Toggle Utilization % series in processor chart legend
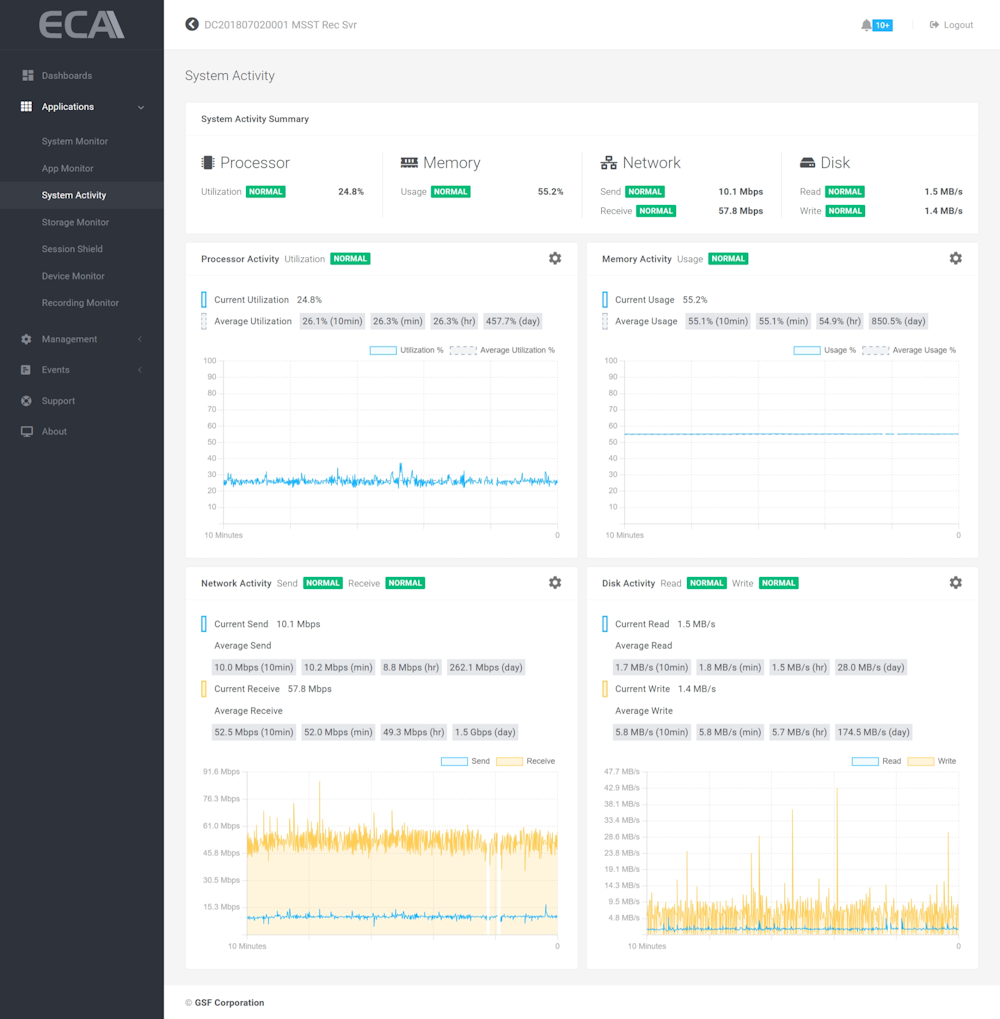The image size is (1000, 1019). [x=383, y=351]
